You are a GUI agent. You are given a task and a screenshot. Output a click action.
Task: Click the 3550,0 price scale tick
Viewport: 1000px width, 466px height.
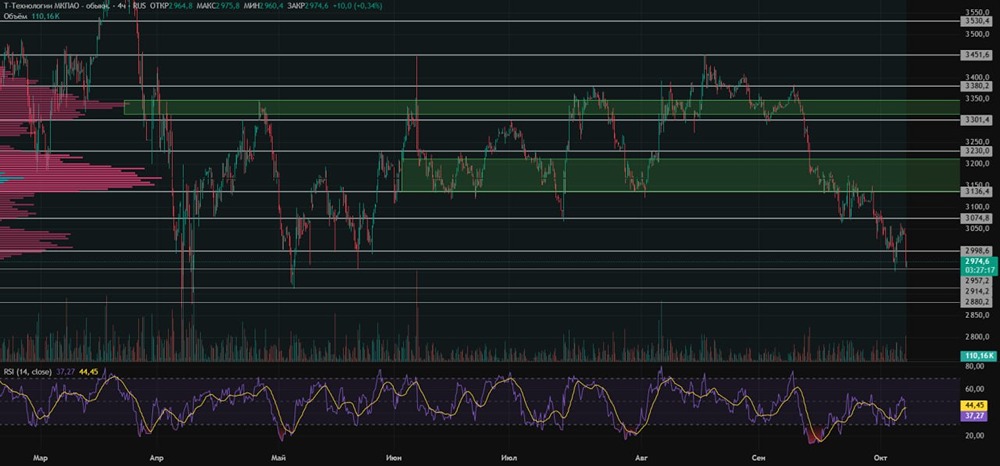click(x=977, y=12)
